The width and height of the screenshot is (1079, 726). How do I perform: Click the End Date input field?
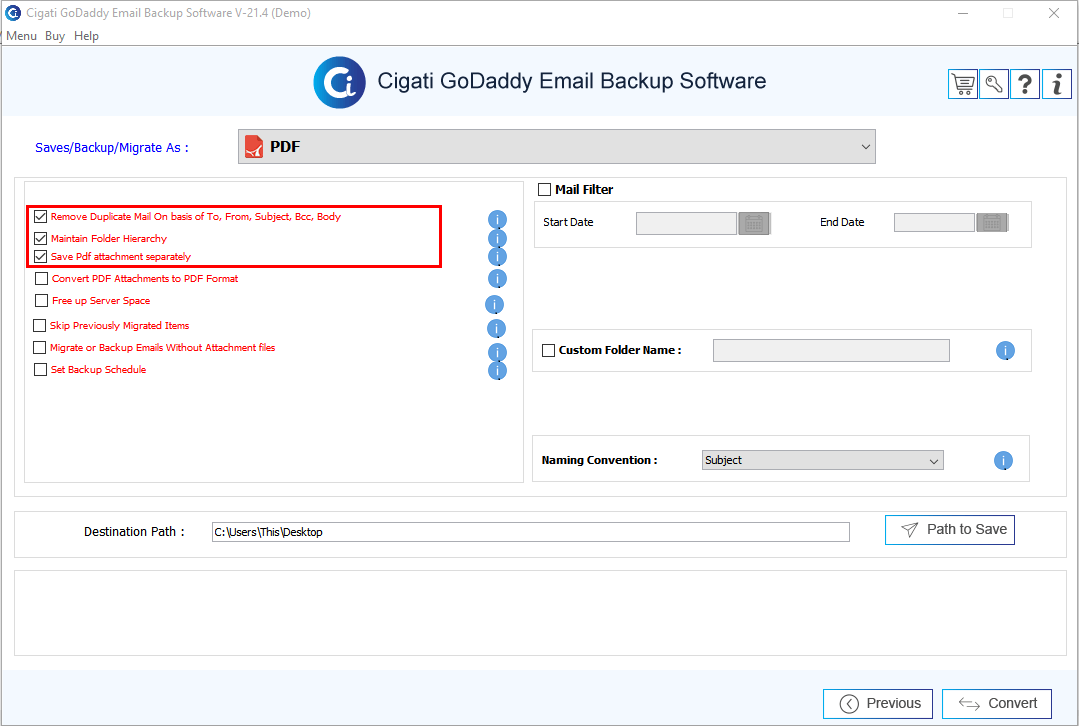point(934,222)
